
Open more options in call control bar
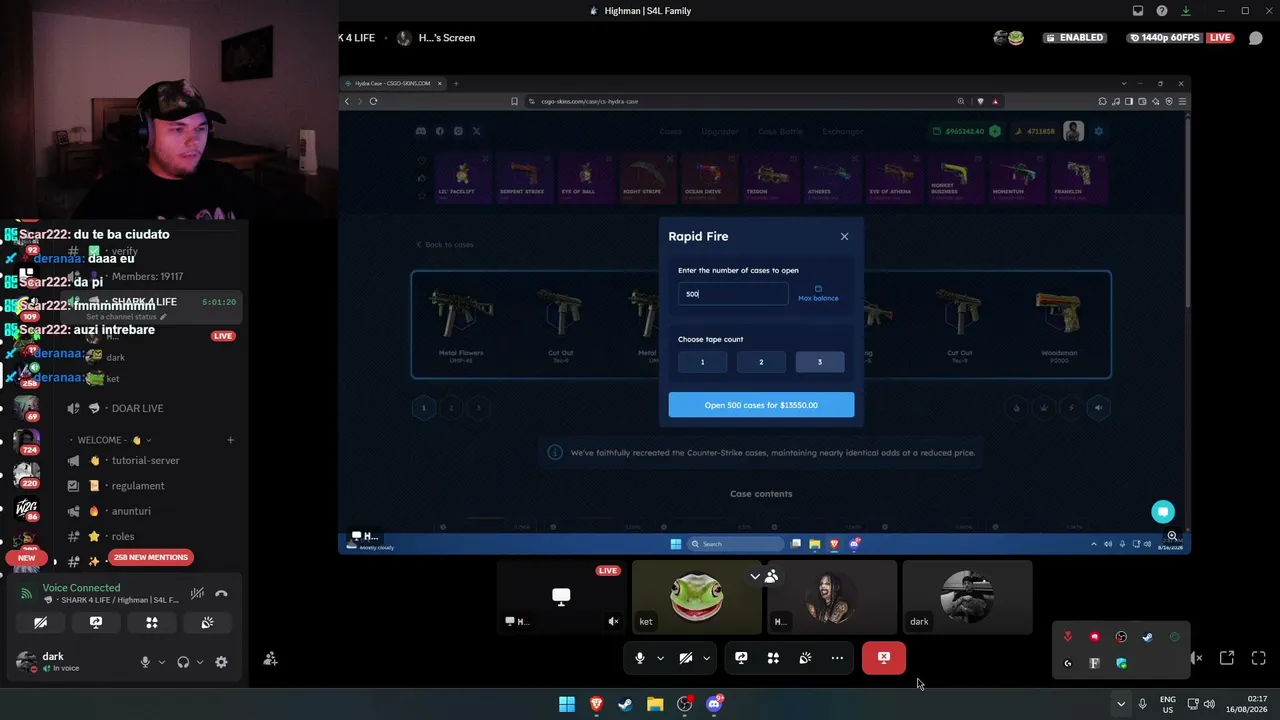click(x=837, y=658)
